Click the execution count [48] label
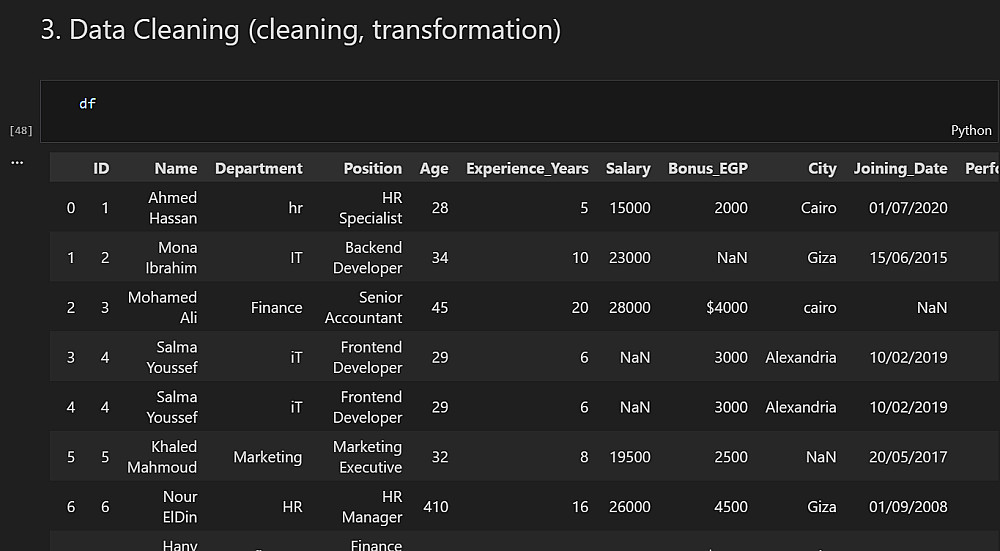The width and height of the screenshot is (1000, 551). click(21, 130)
